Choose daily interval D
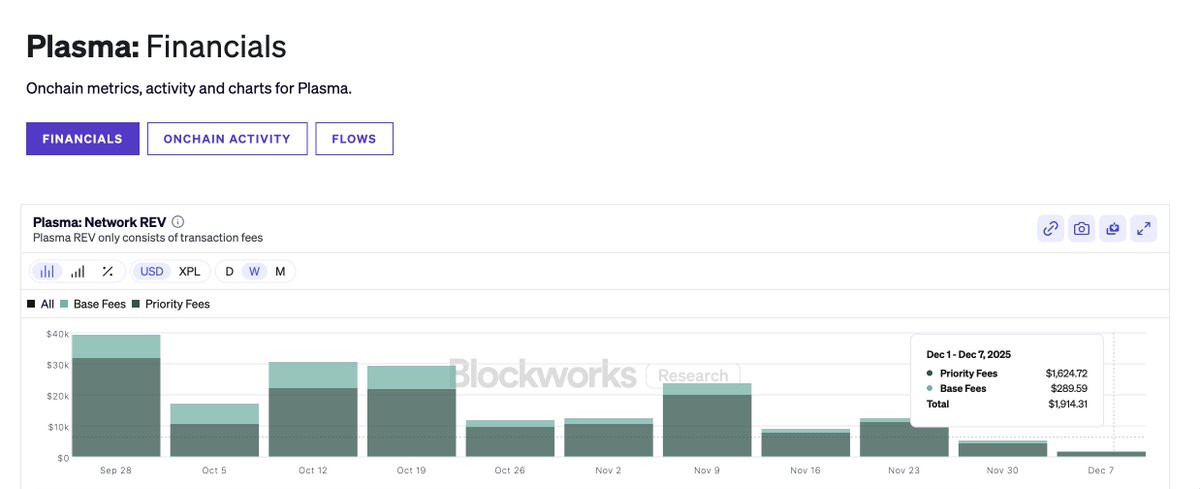This screenshot has height=489, width=1200. pyautogui.click(x=229, y=271)
